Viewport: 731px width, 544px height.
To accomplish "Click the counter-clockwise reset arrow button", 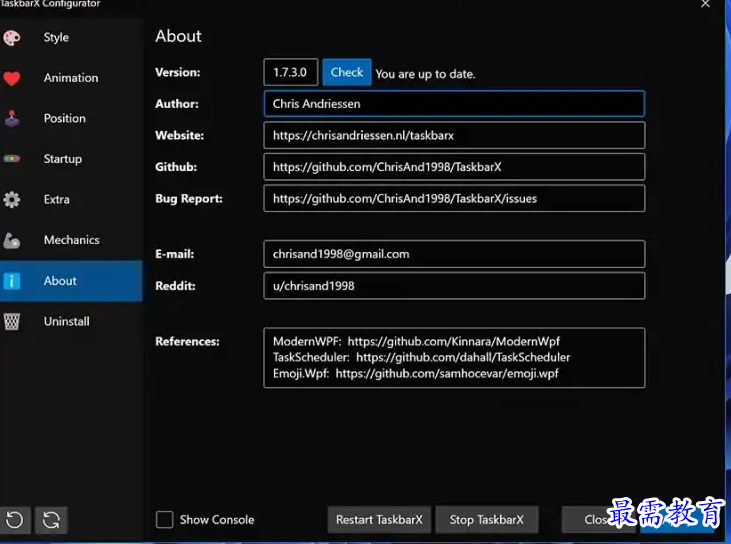I will pyautogui.click(x=14, y=520).
